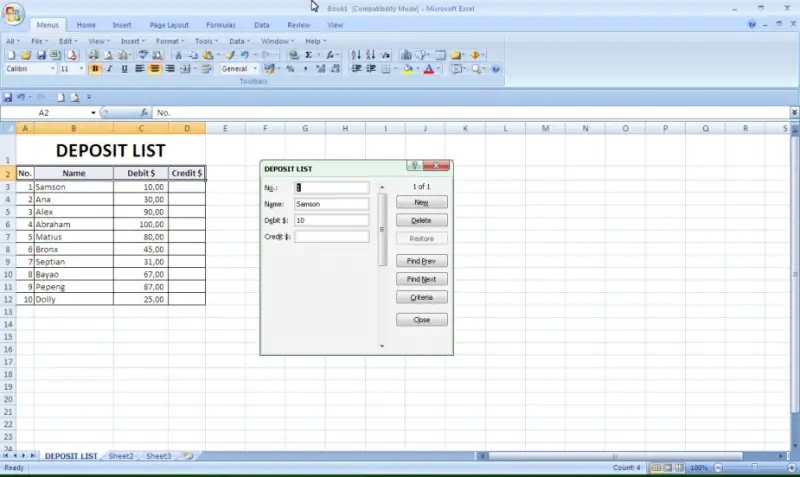Toggle Underline formatting in toolbar

click(124, 69)
